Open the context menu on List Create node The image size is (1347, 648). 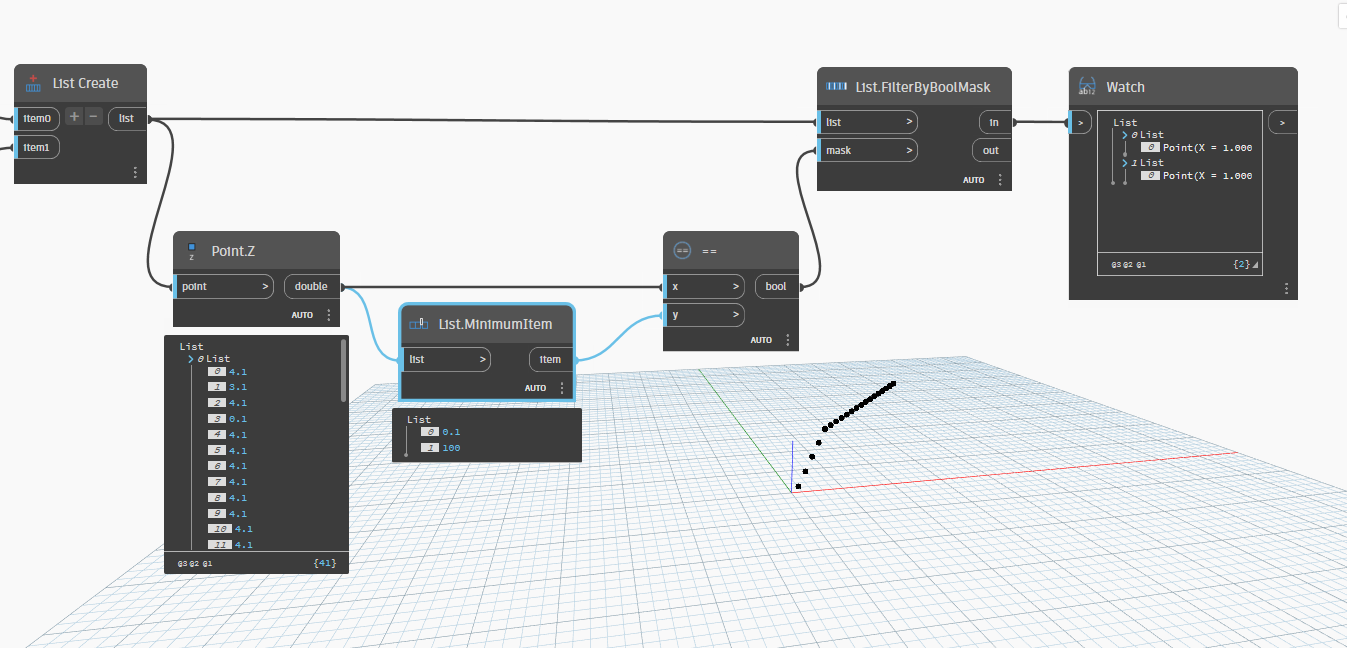point(135,171)
